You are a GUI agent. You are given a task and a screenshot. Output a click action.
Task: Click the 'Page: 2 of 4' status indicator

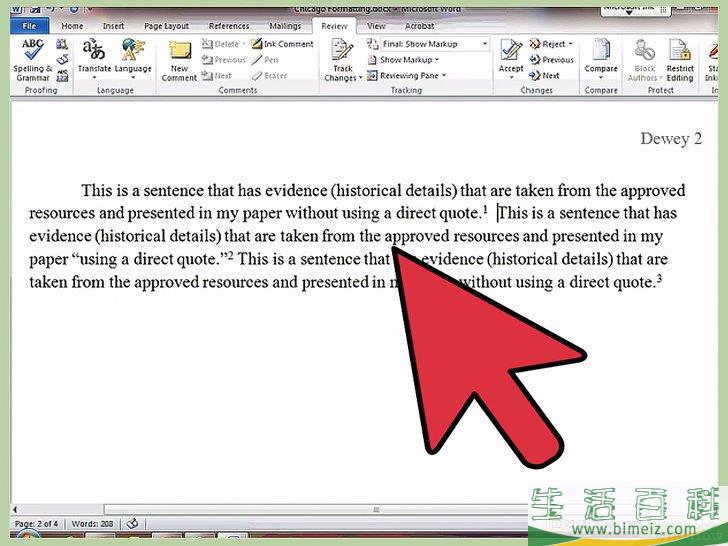pos(36,524)
